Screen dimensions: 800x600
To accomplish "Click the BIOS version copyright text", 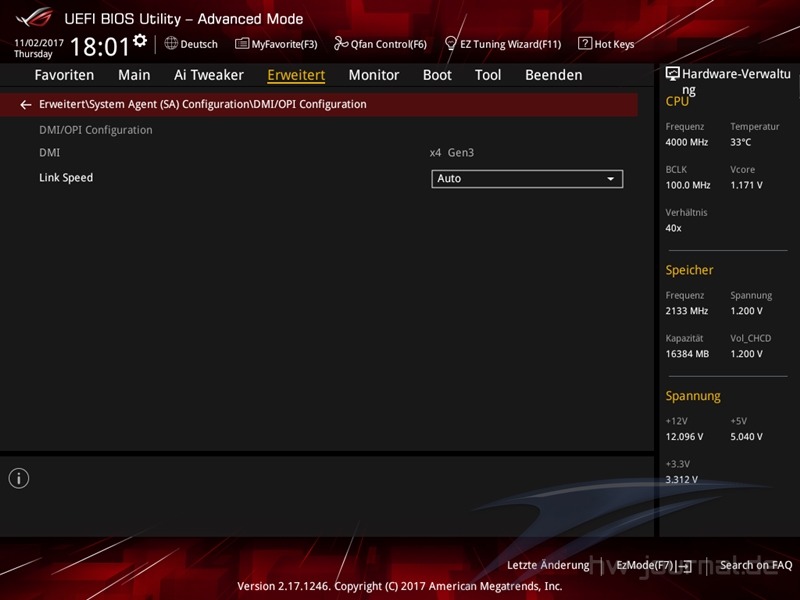I will pos(399,586).
